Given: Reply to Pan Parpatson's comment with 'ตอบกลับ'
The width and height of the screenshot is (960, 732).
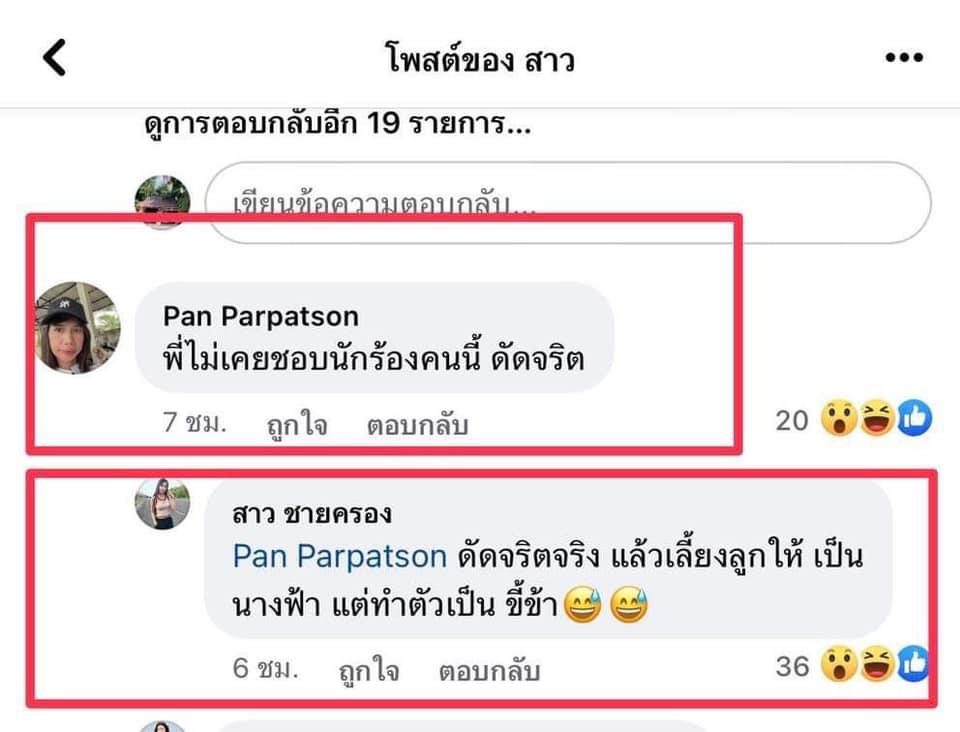Looking at the screenshot, I should click(x=418, y=424).
